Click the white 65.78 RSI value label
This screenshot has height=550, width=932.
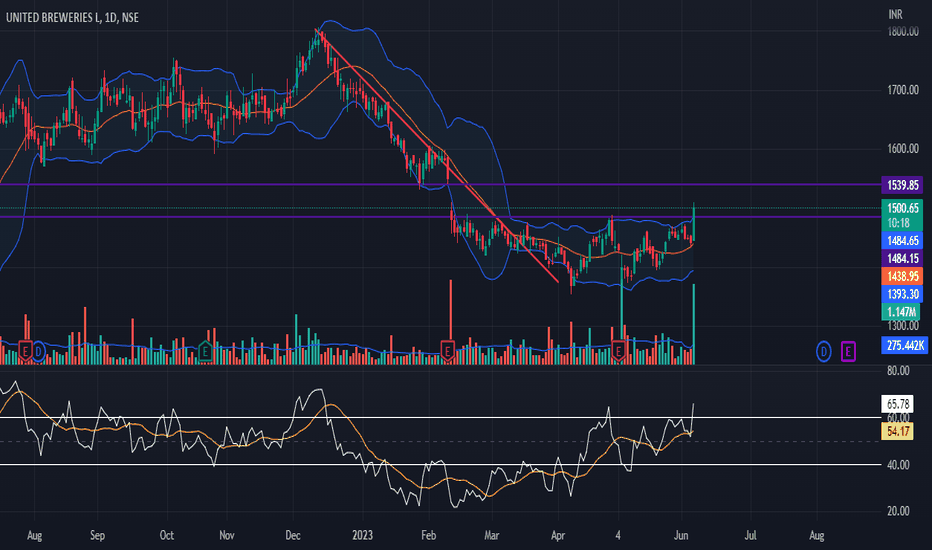pyautogui.click(x=898, y=404)
